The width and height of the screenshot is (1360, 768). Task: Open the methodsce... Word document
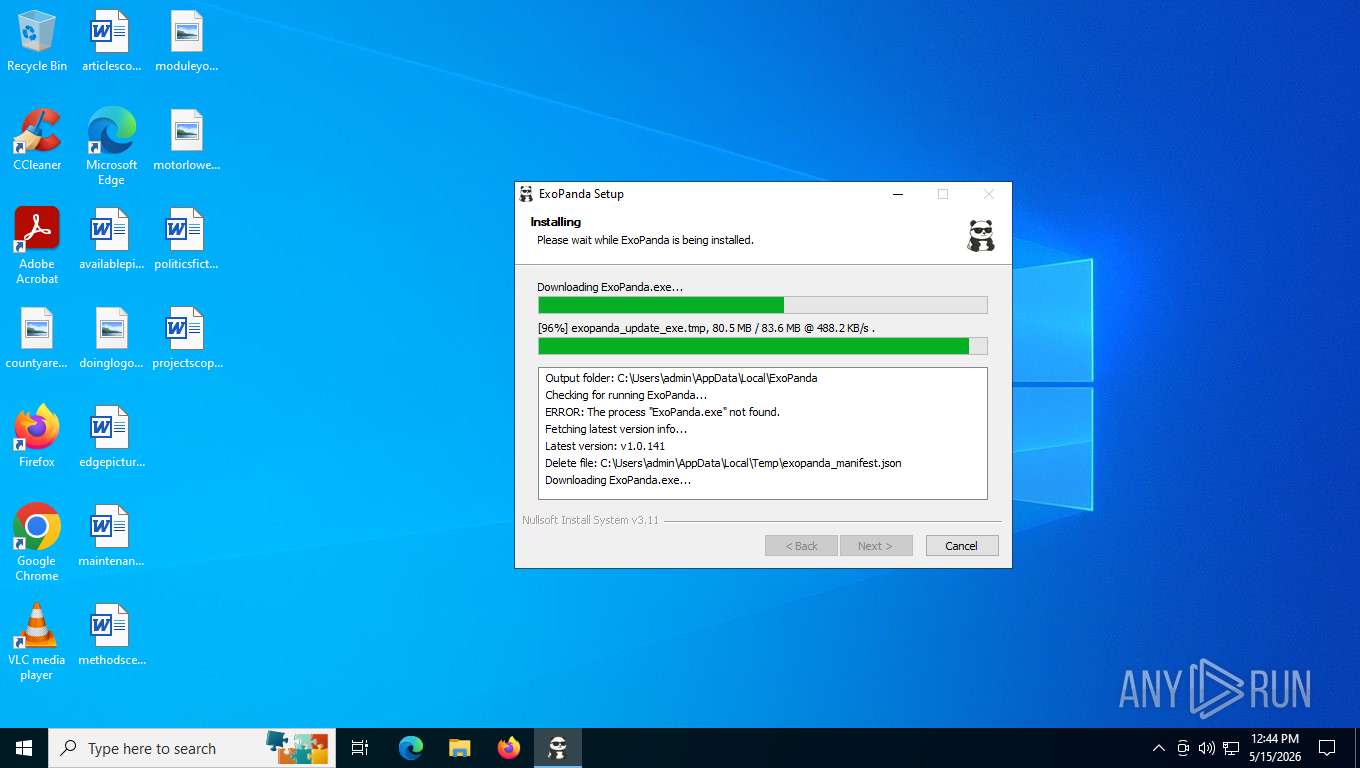(111, 635)
